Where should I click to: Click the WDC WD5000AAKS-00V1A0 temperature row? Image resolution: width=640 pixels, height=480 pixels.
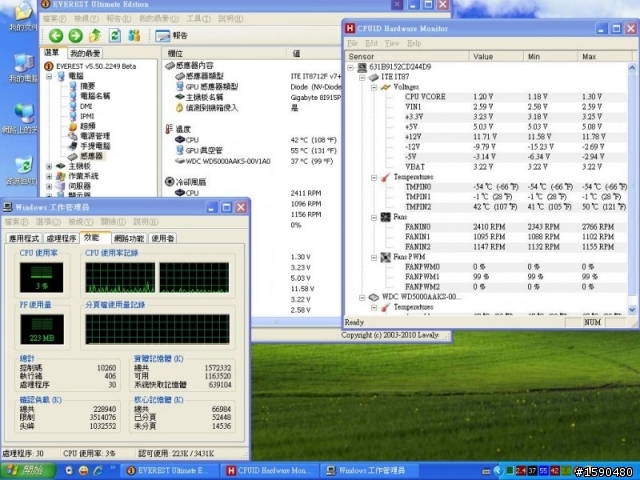click(253, 161)
